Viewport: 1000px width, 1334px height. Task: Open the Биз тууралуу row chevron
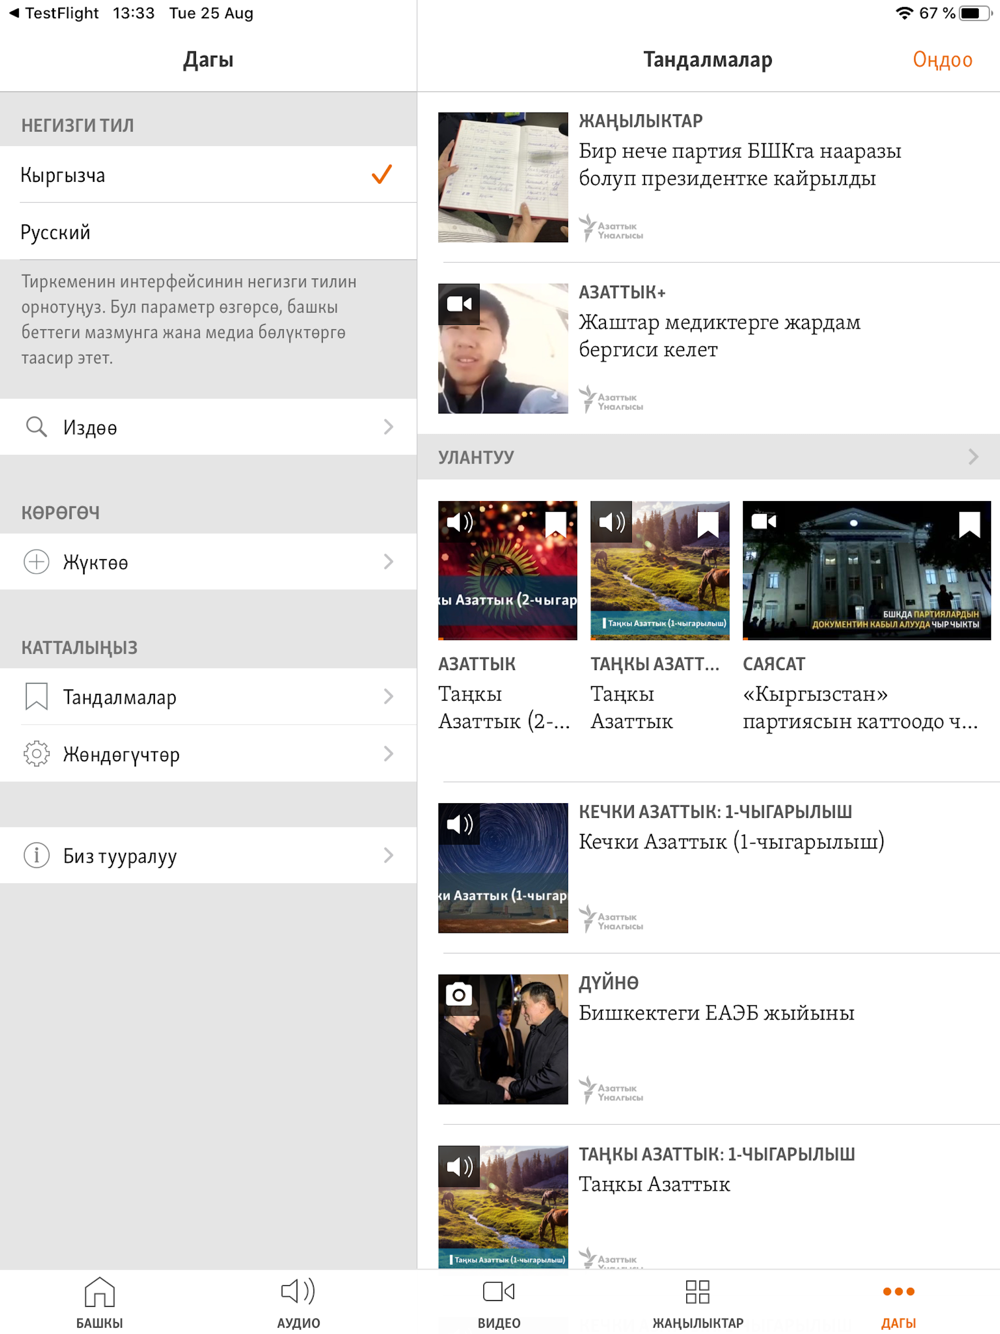click(389, 856)
